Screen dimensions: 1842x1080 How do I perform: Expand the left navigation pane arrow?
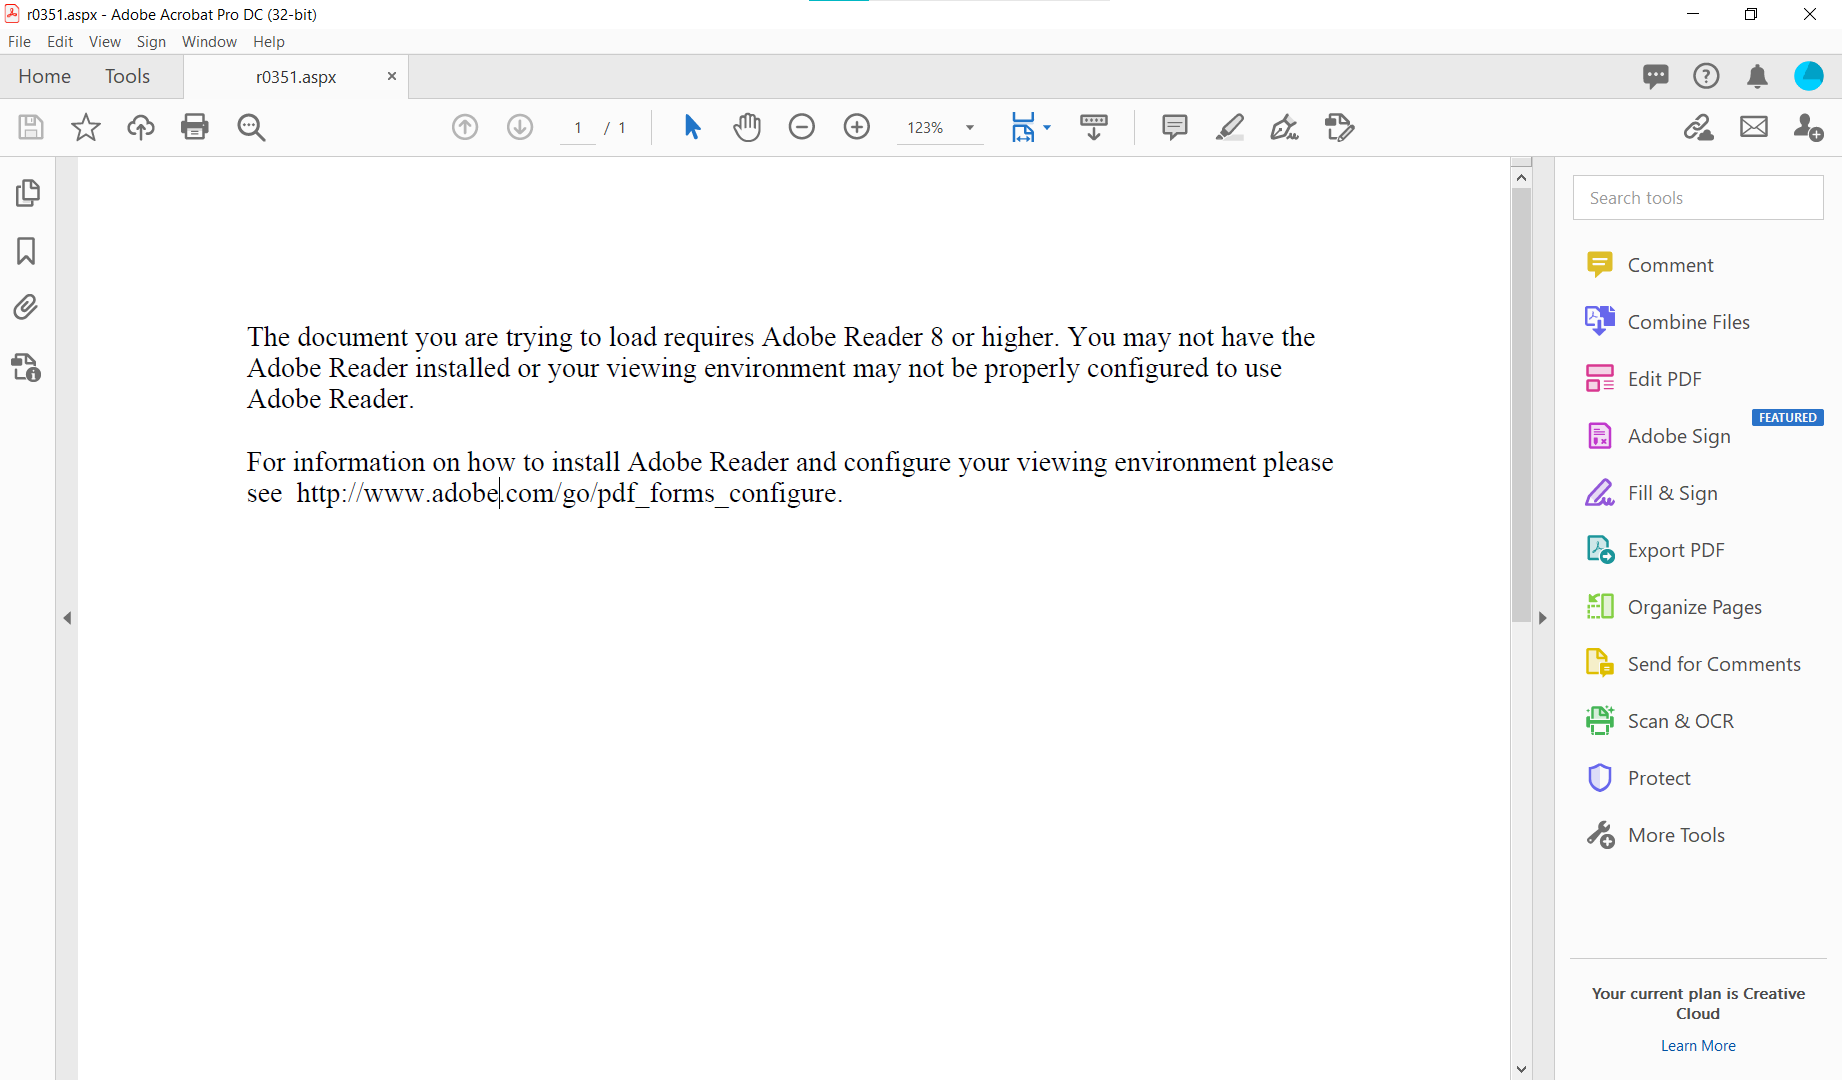[x=67, y=618]
